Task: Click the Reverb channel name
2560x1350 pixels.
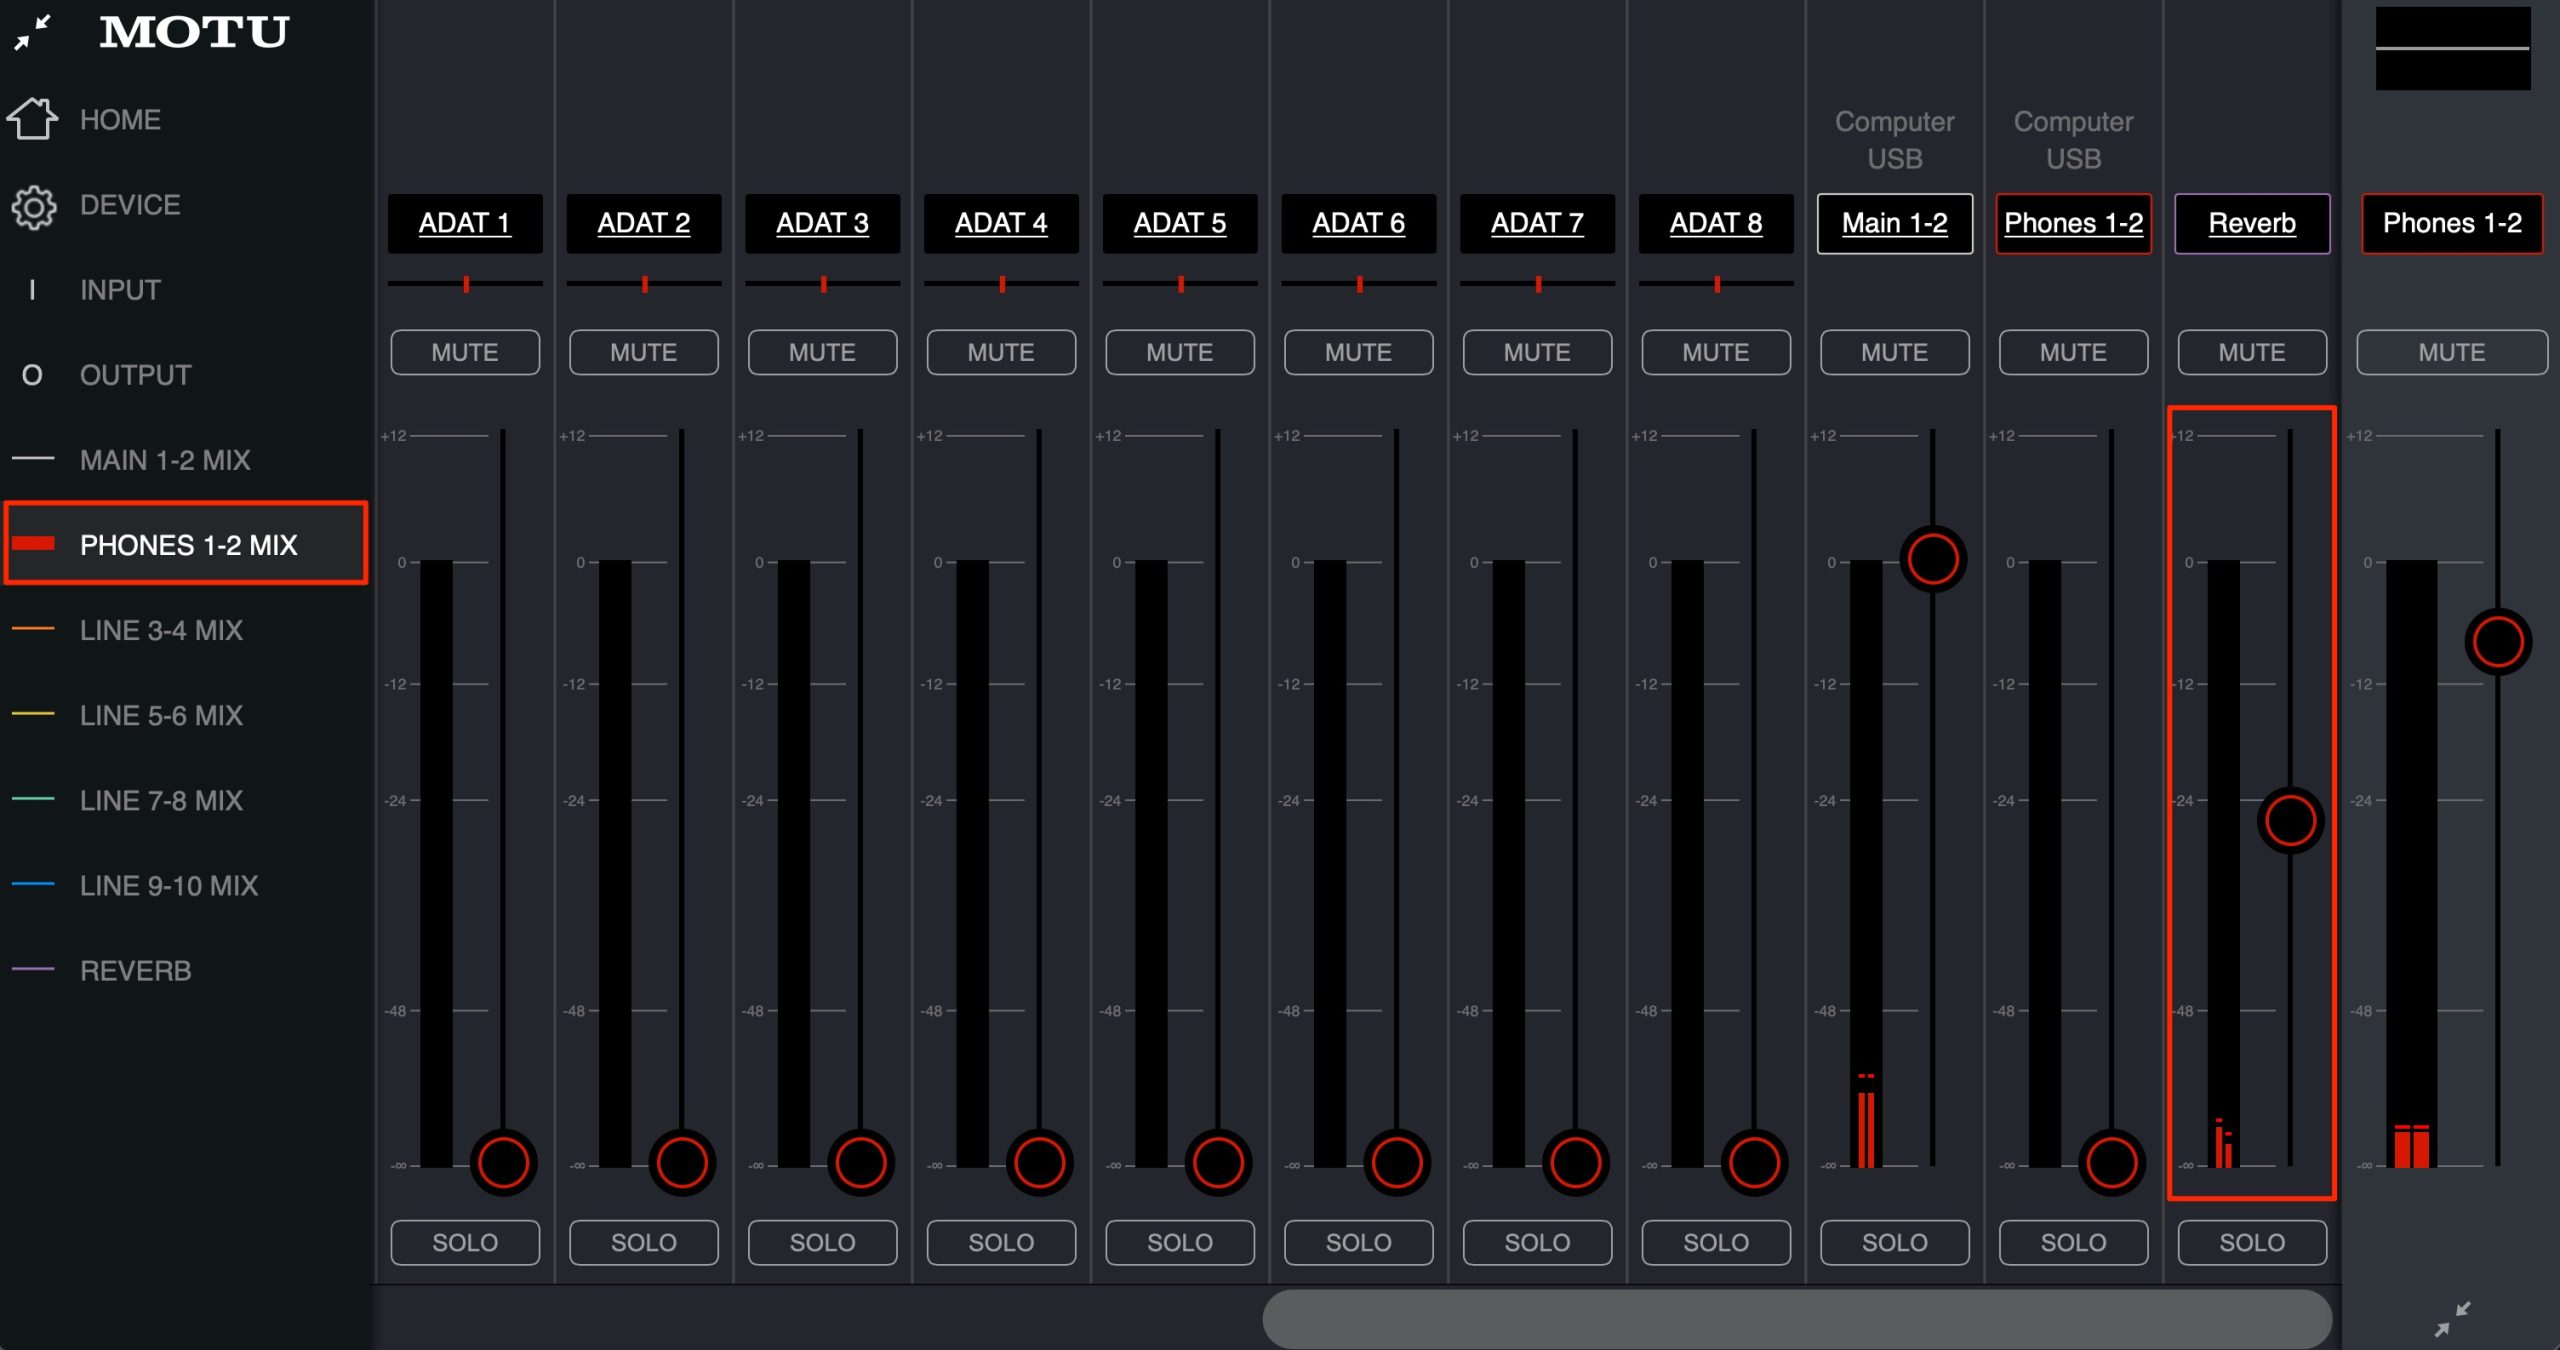Action: [2252, 223]
